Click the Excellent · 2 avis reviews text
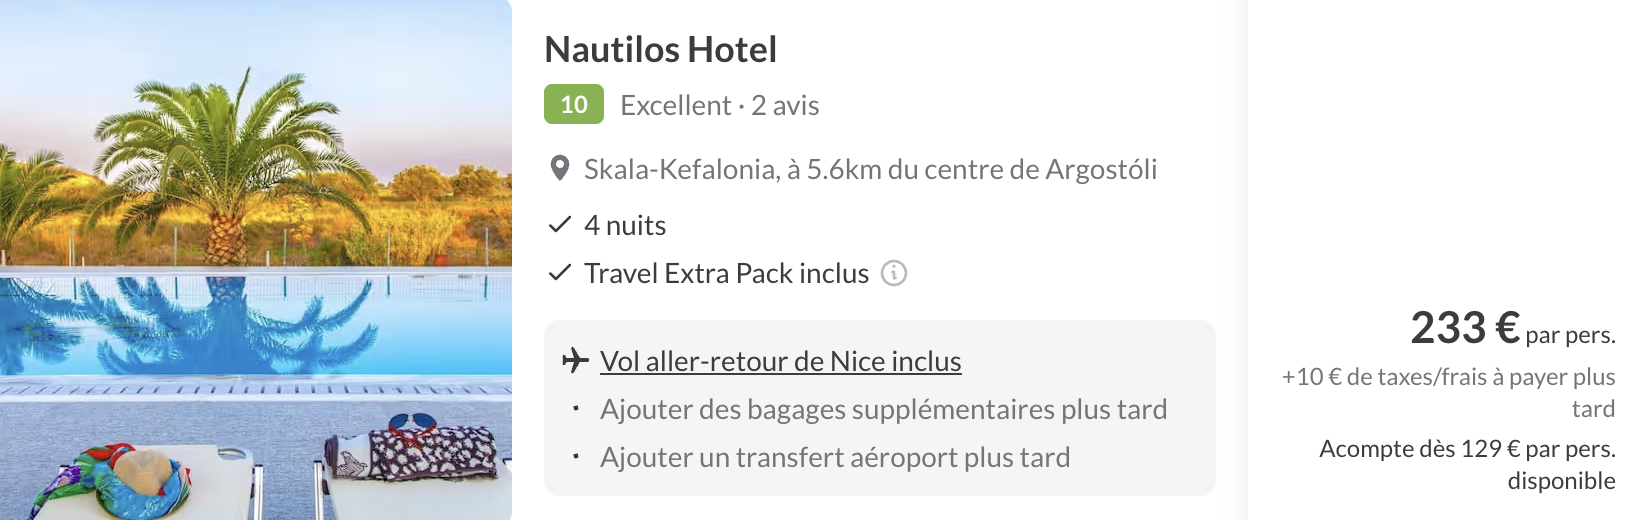The width and height of the screenshot is (1640, 520). (720, 106)
